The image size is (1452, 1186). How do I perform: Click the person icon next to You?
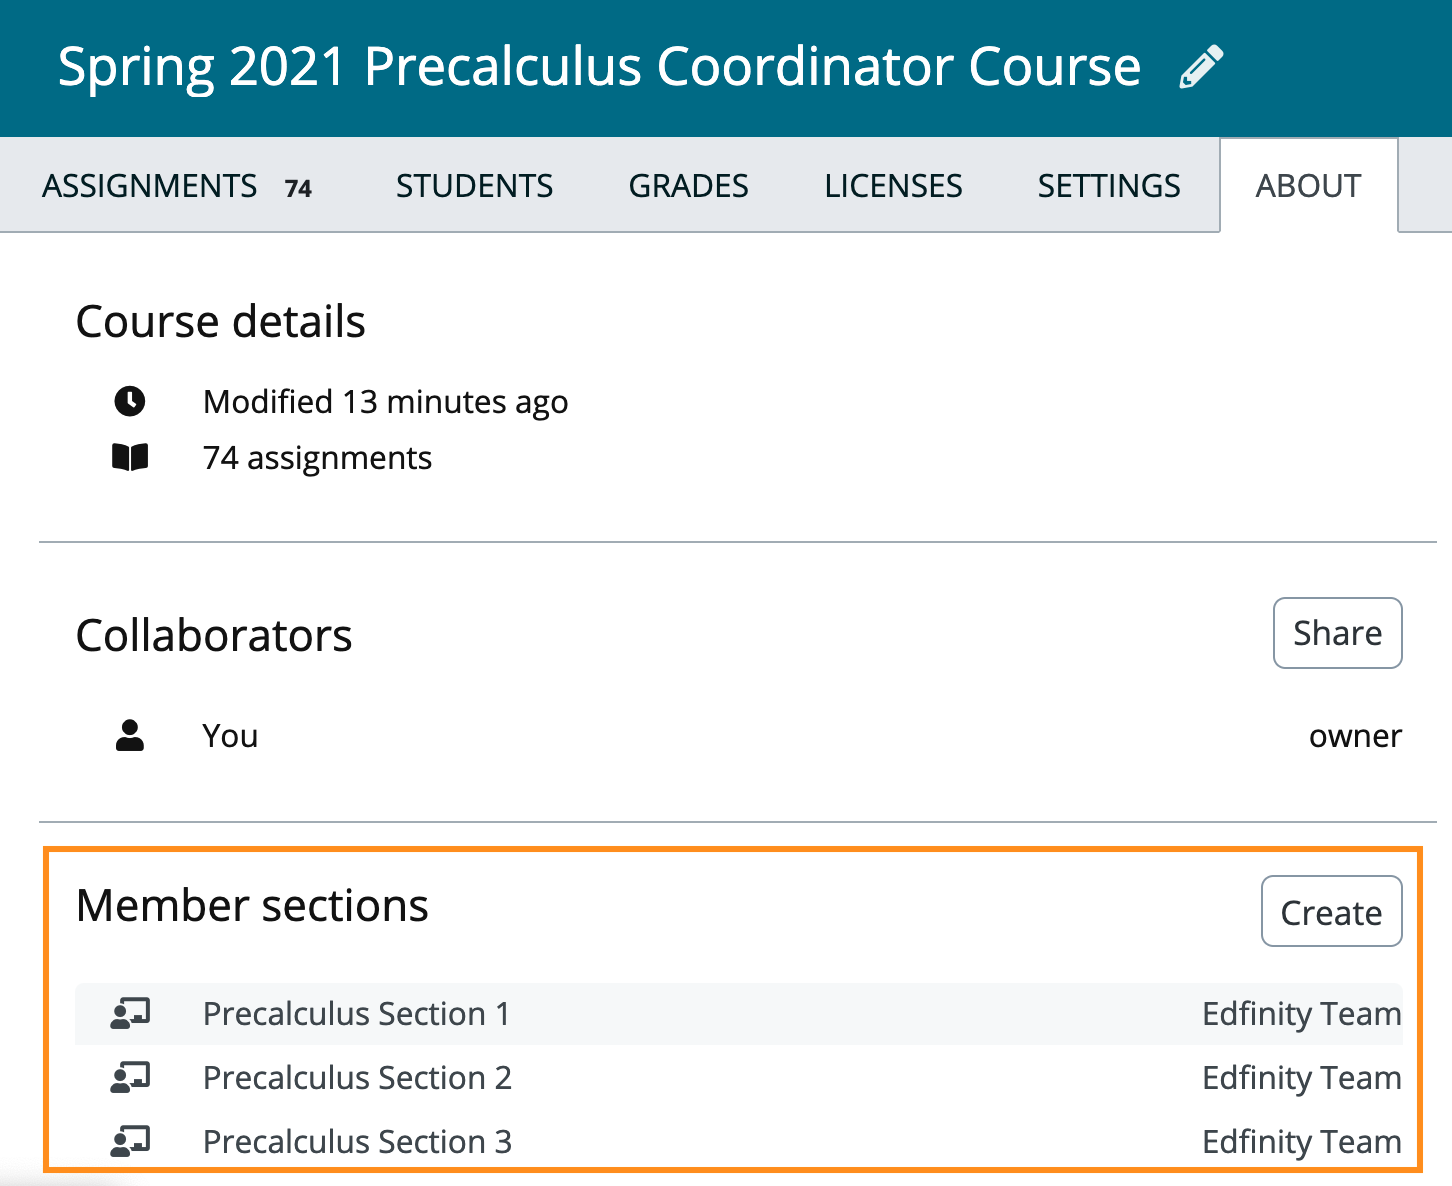pyautogui.click(x=130, y=735)
